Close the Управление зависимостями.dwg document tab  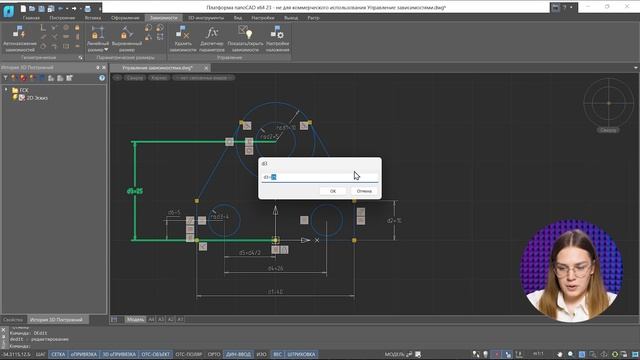pos(206,68)
